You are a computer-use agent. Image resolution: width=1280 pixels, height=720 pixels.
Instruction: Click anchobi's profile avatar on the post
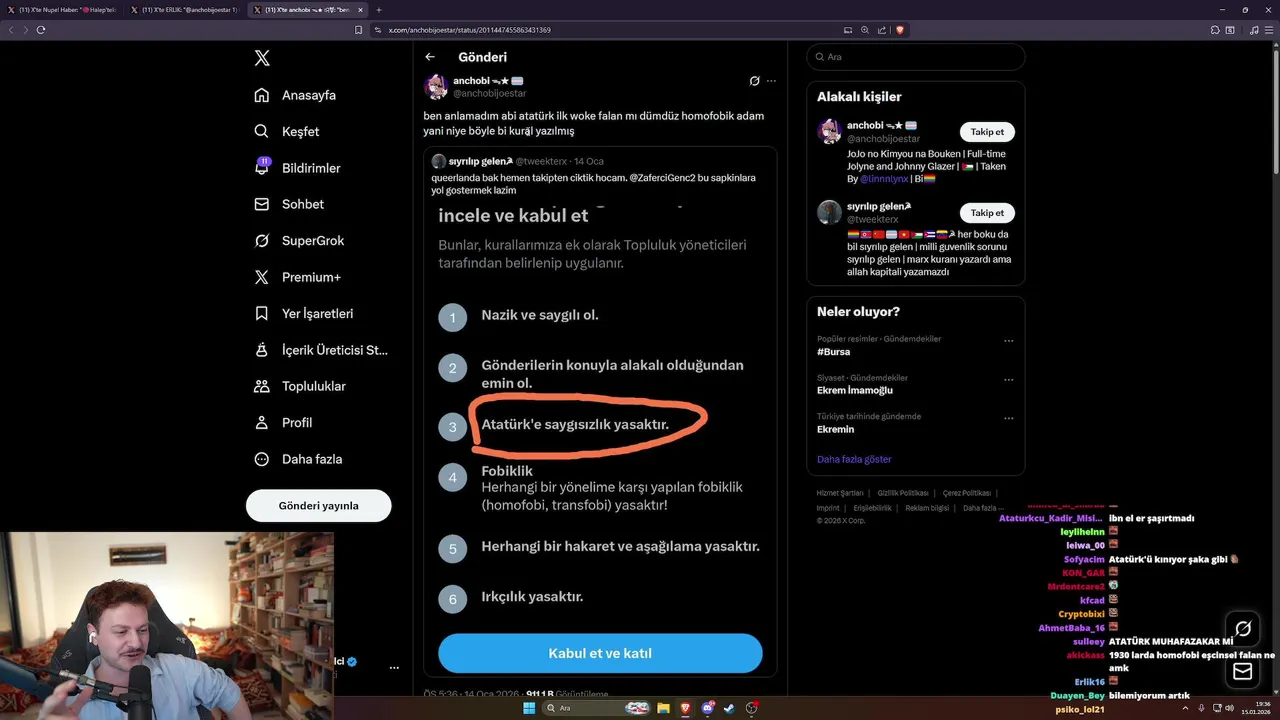pyautogui.click(x=436, y=86)
